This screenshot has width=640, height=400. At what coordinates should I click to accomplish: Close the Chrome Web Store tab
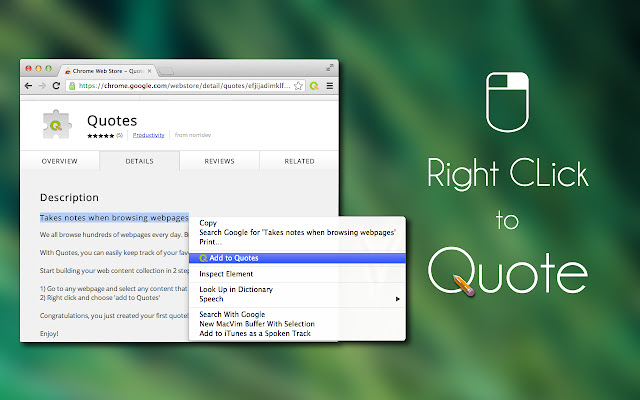(149, 71)
